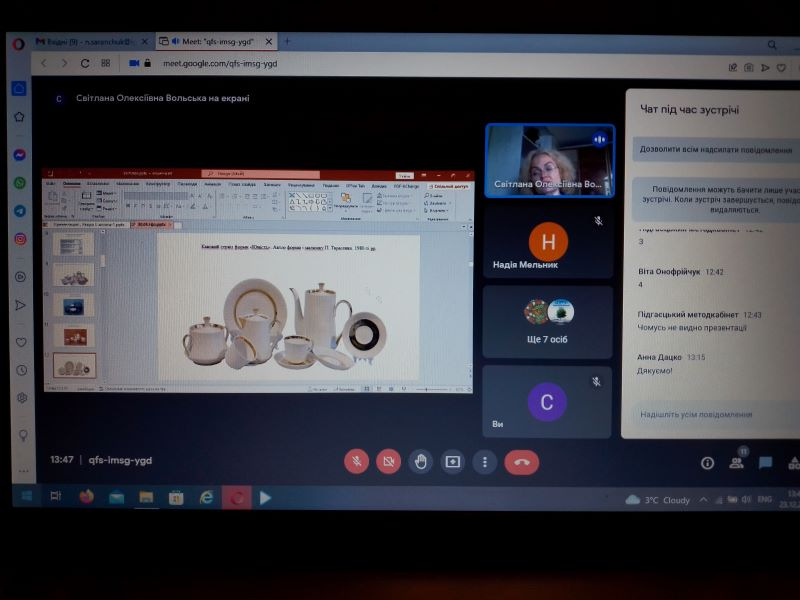Open the Ще 7 осіб tile
The height and width of the screenshot is (600, 800).
pyautogui.click(x=547, y=322)
